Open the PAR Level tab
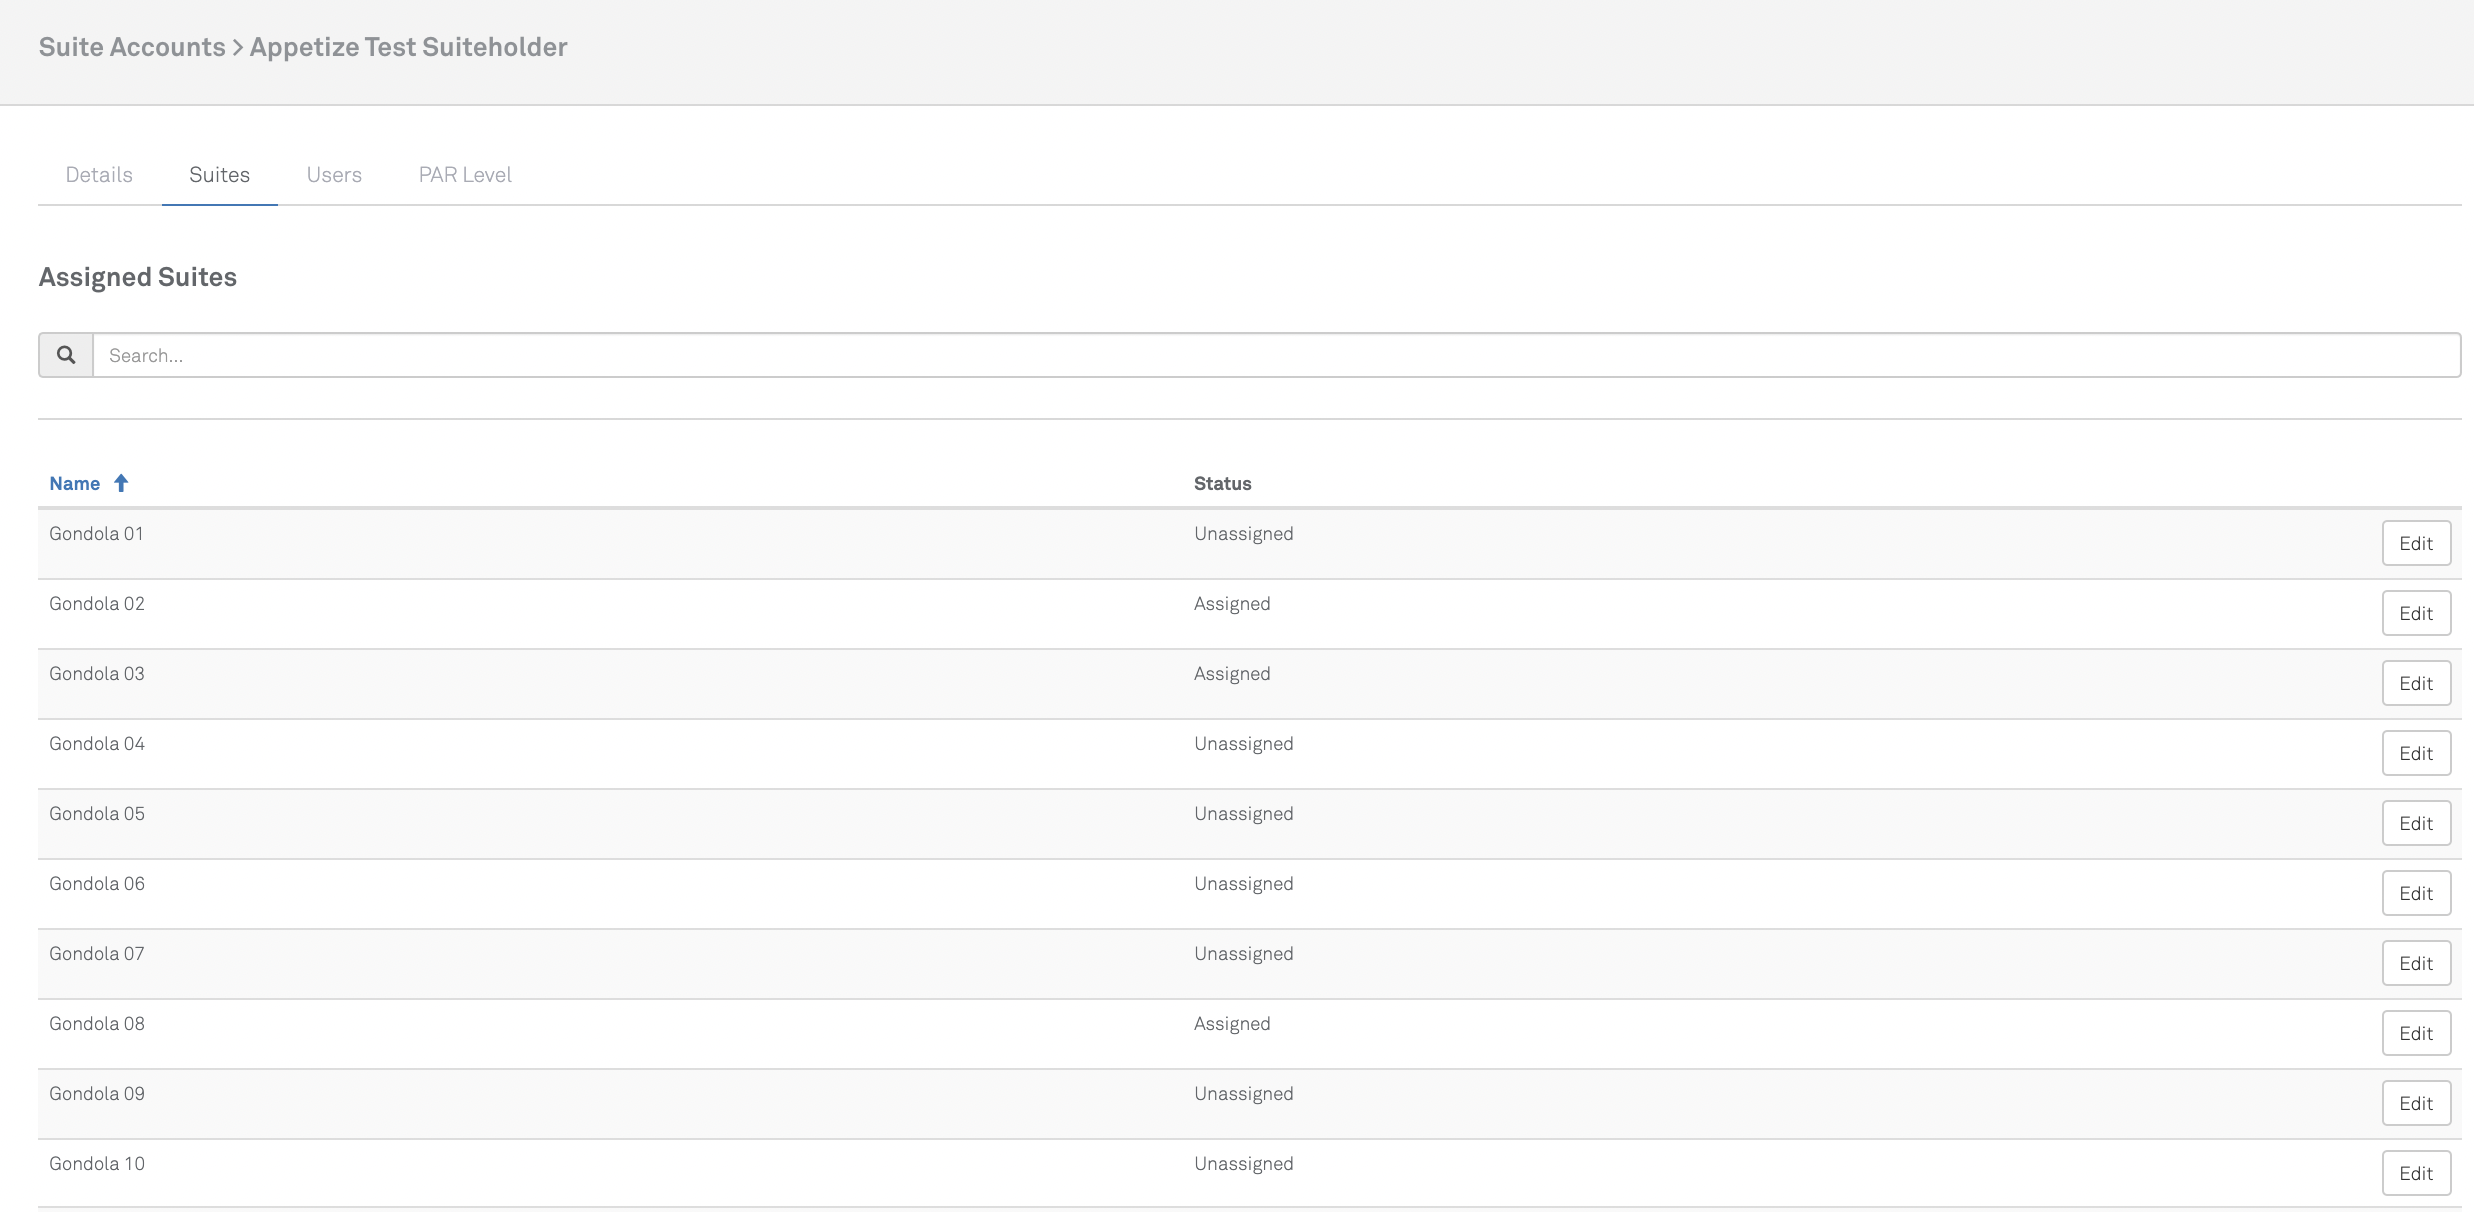This screenshot has width=2474, height=1212. (x=465, y=175)
